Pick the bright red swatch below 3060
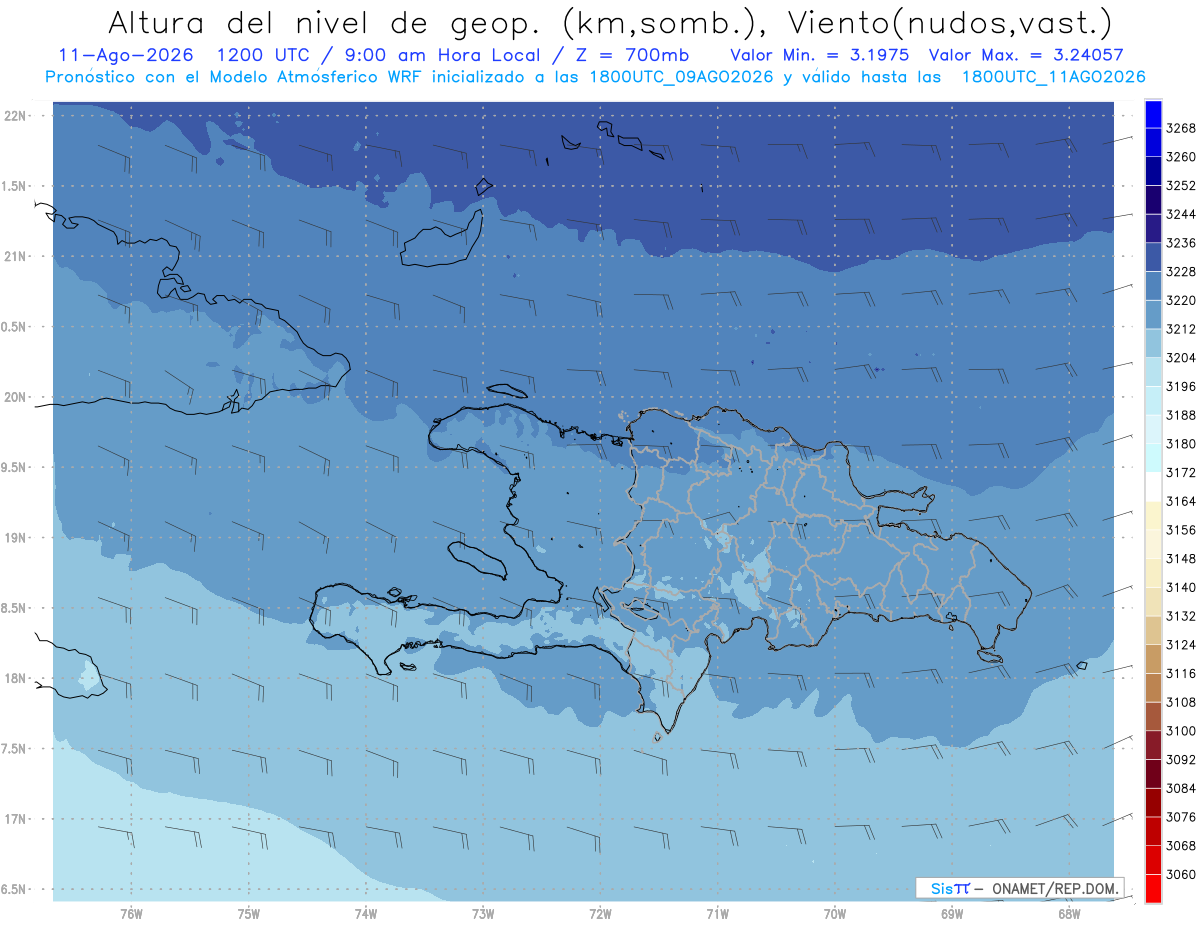The height and width of the screenshot is (927, 1200). click(x=1153, y=888)
